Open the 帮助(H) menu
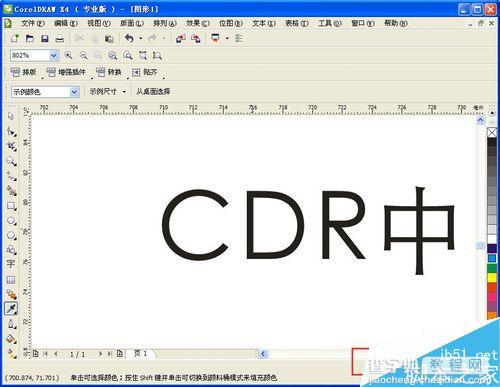 [396, 23]
